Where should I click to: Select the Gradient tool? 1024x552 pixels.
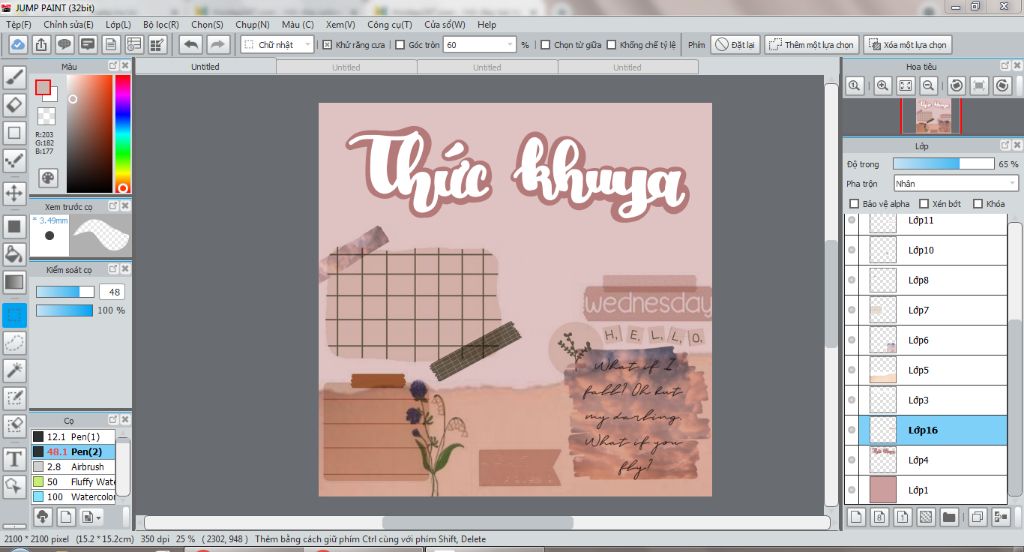[14, 282]
